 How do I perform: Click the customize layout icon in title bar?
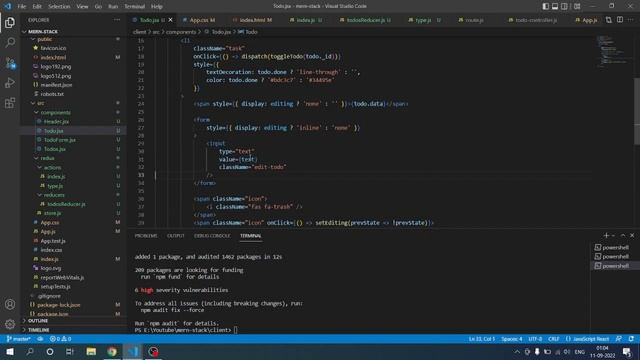[x=577, y=6]
